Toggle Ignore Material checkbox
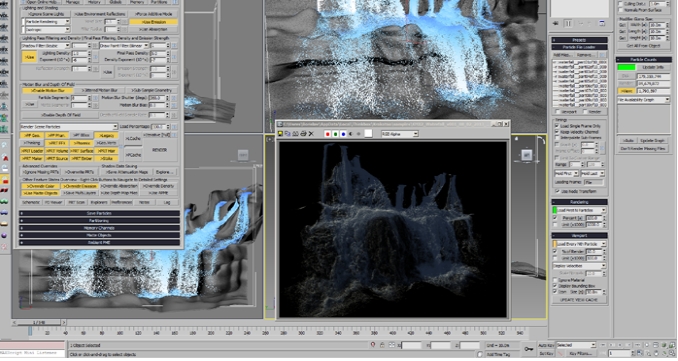The image size is (678, 361). click(x=556, y=280)
